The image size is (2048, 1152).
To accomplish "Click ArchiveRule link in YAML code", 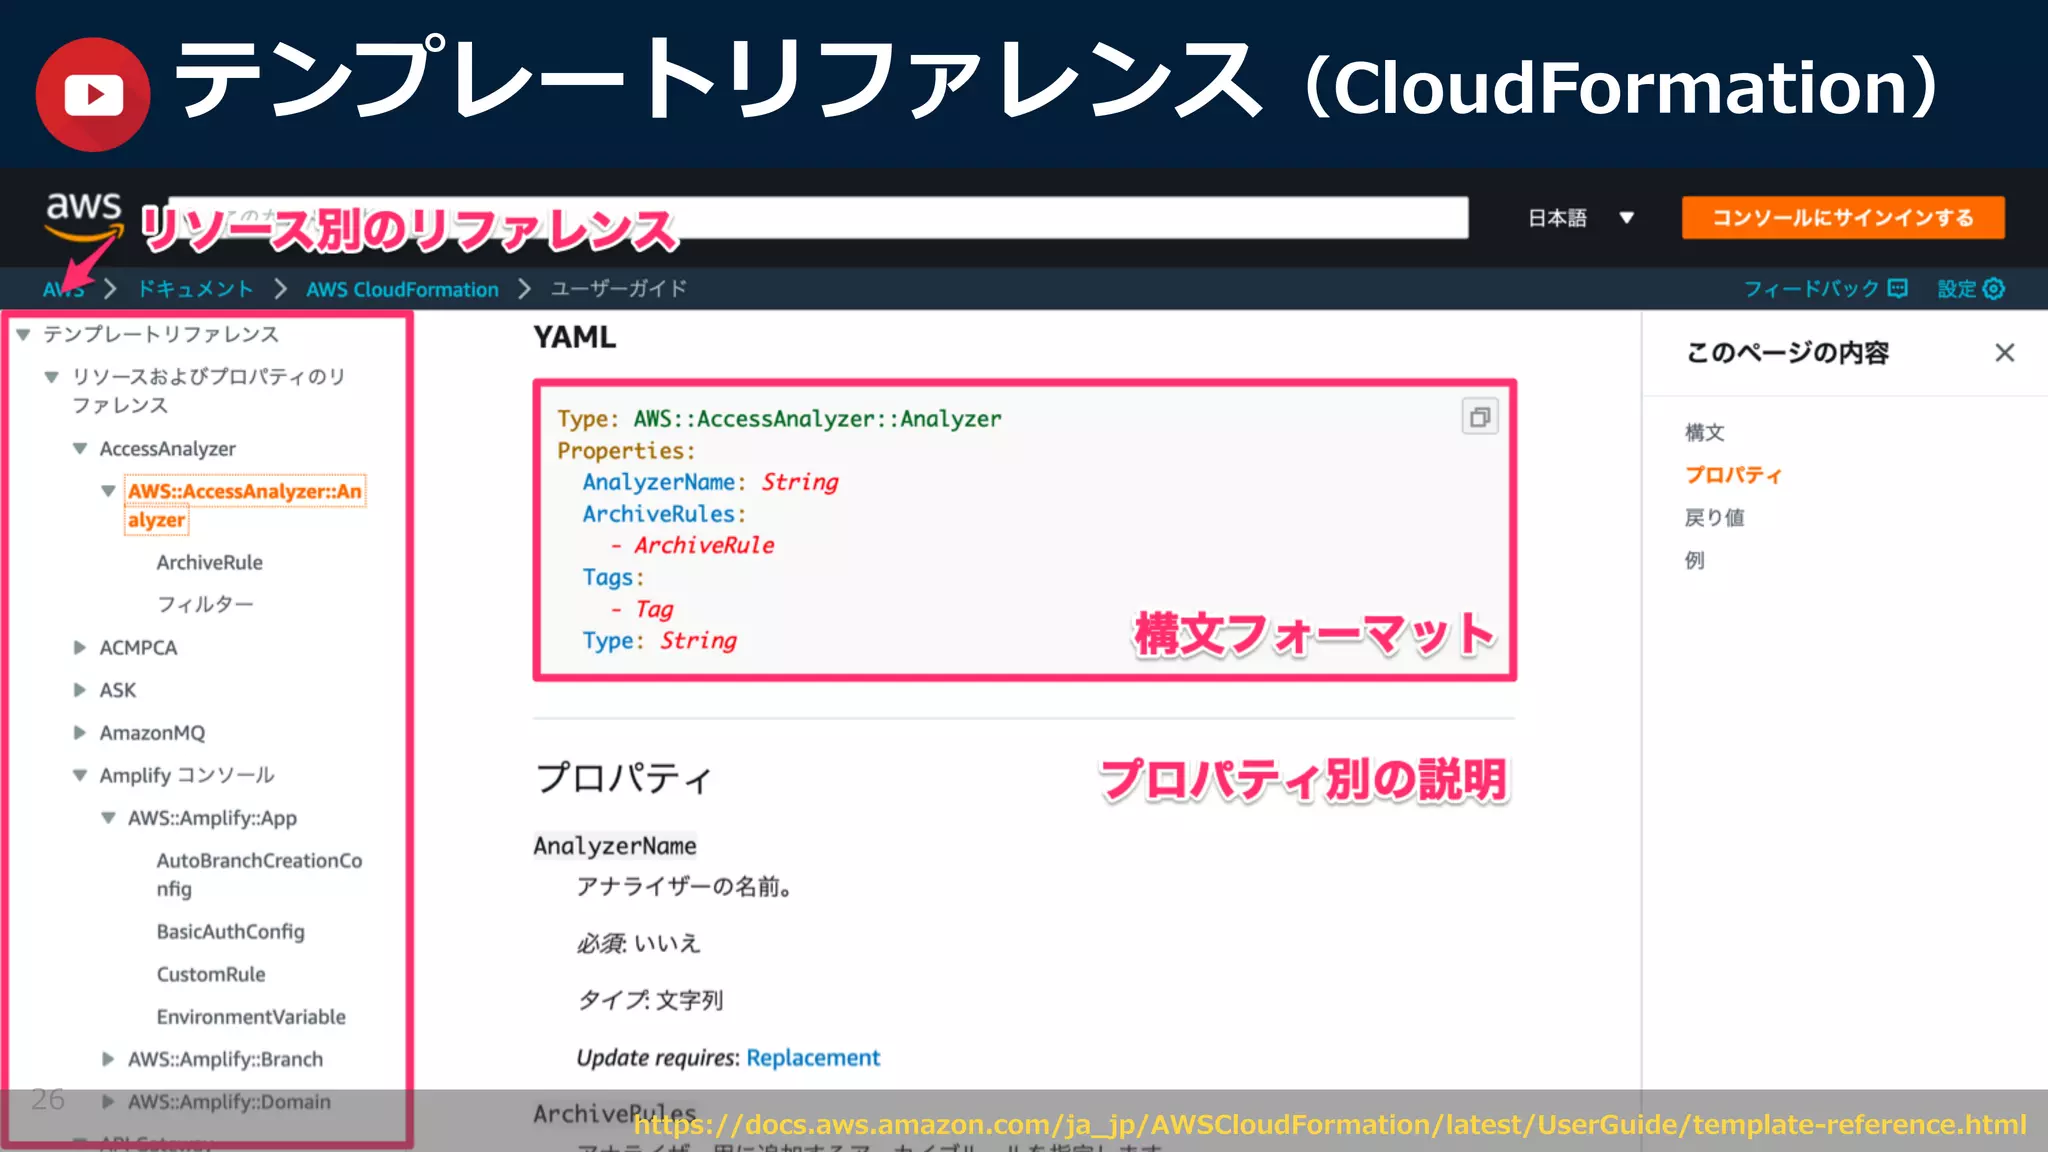I will point(704,545).
